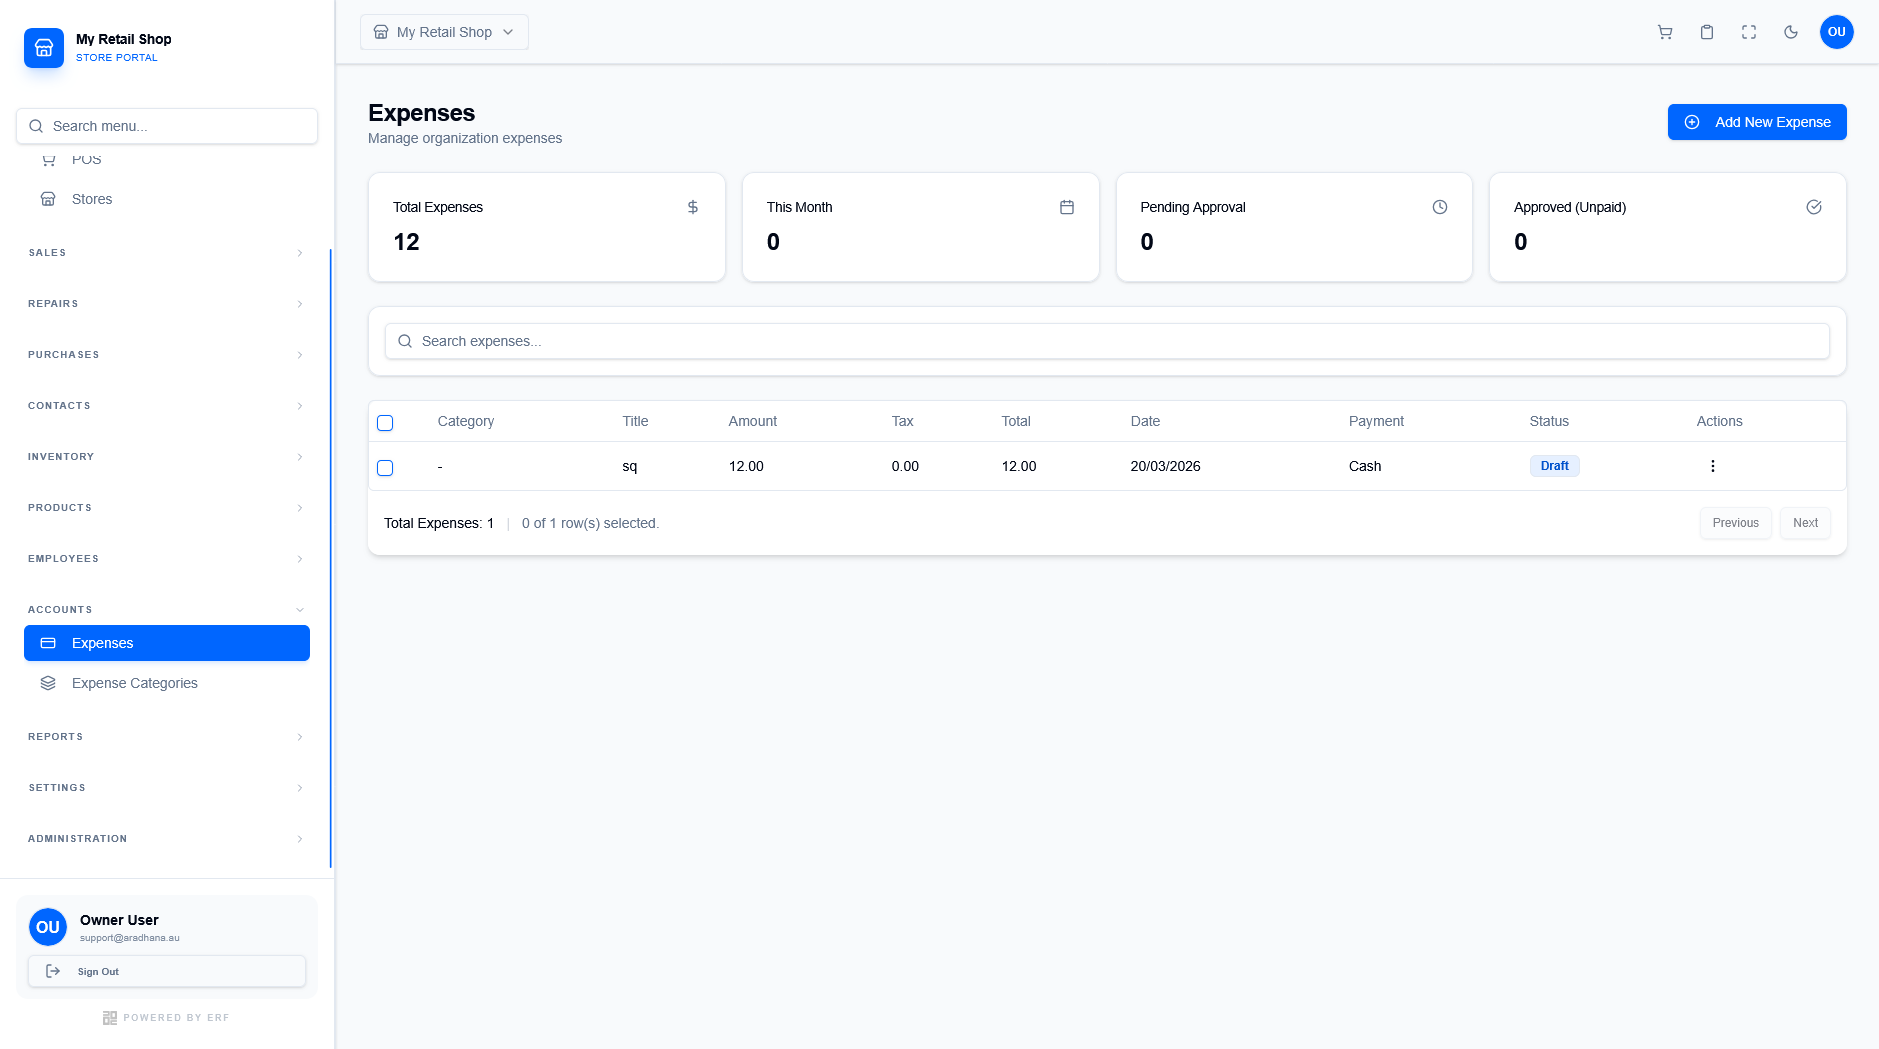Image resolution: width=1879 pixels, height=1049 pixels.
Task: Click the Stores icon in the sidebar
Action: tap(48, 198)
